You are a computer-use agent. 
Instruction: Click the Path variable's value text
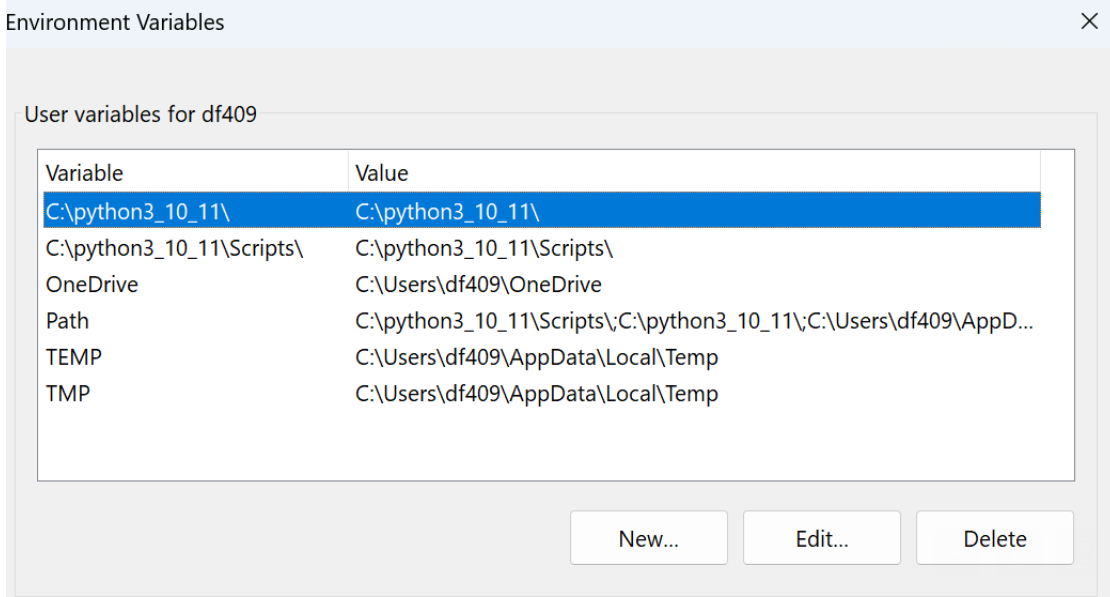coord(695,321)
